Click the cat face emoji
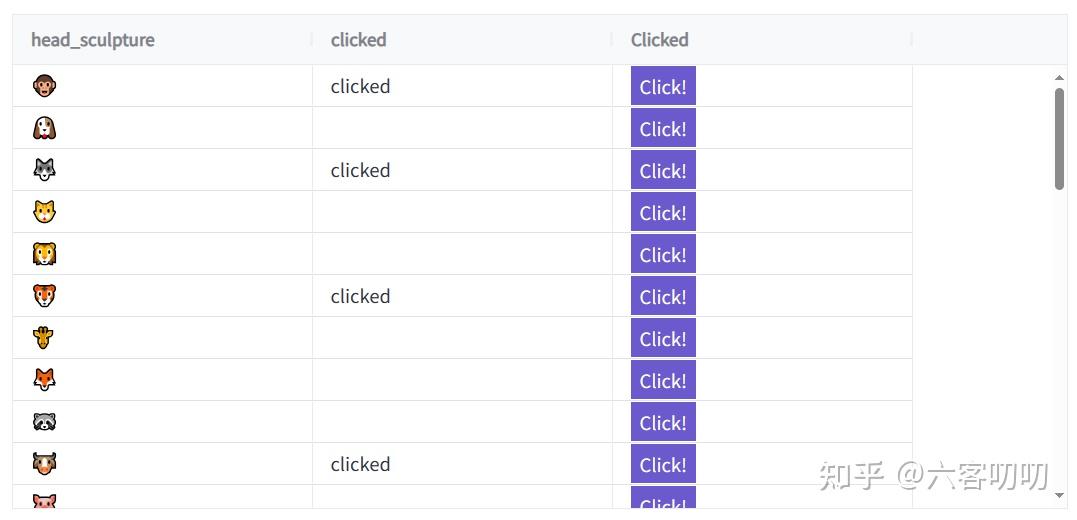Viewport: 1077px width, 520px height. coord(44,212)
